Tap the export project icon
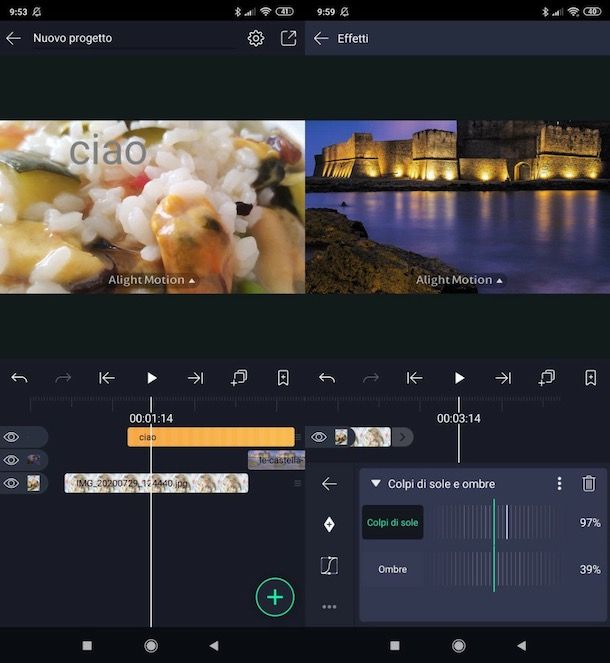Screen dimensions: 610x663 (x=288, y=38)
